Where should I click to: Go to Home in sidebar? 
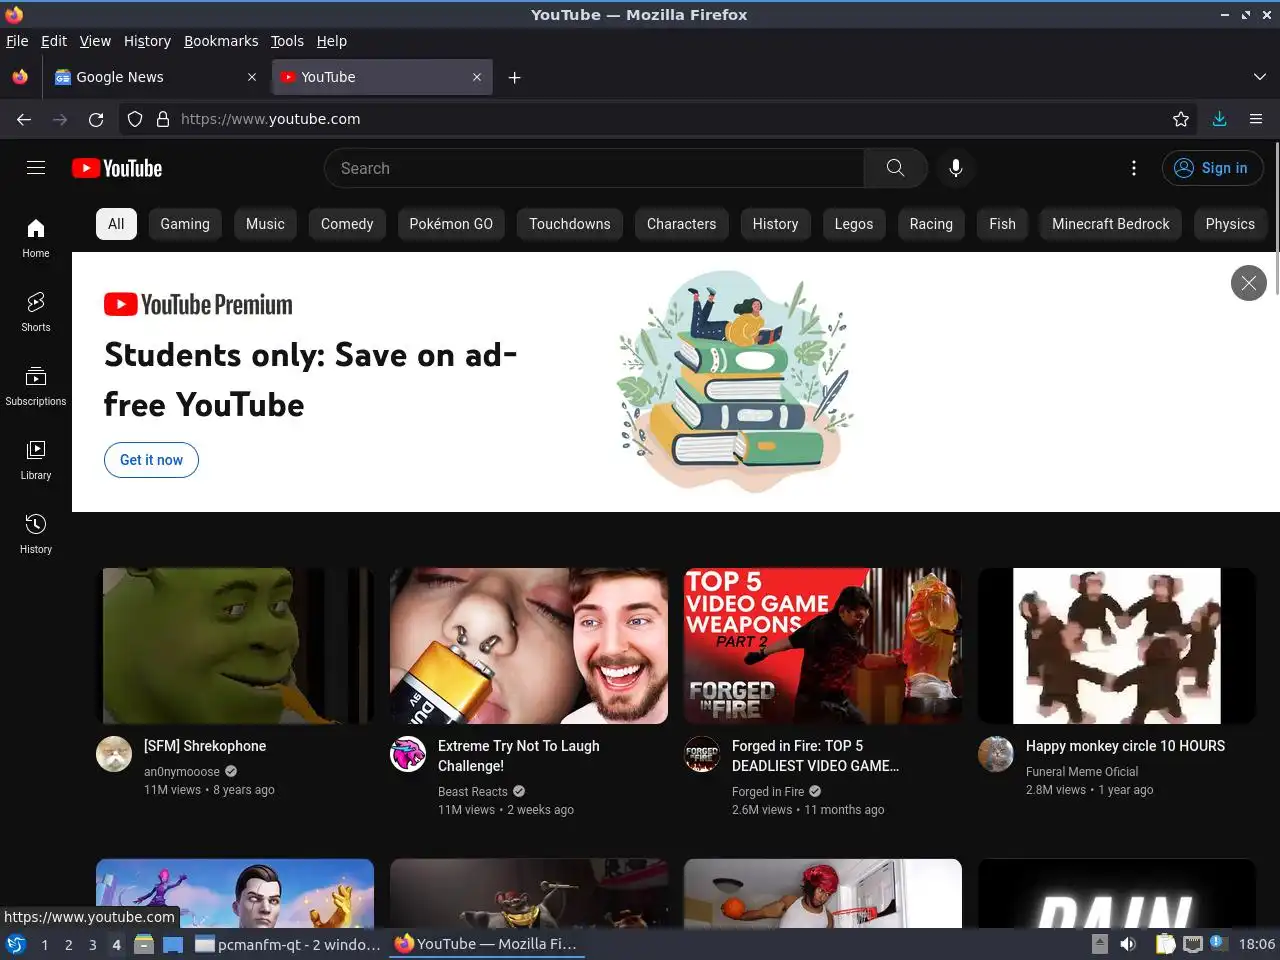(36, 239)
